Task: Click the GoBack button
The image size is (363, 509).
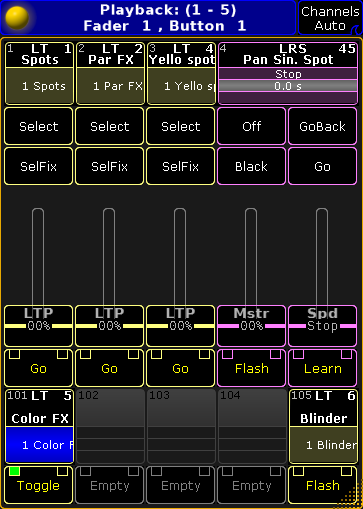Action: (x=322, y=126)
